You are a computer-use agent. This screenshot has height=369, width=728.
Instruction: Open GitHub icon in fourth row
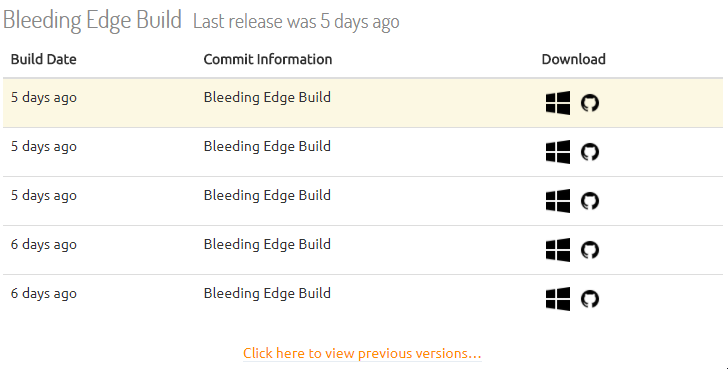click(590, 250)
